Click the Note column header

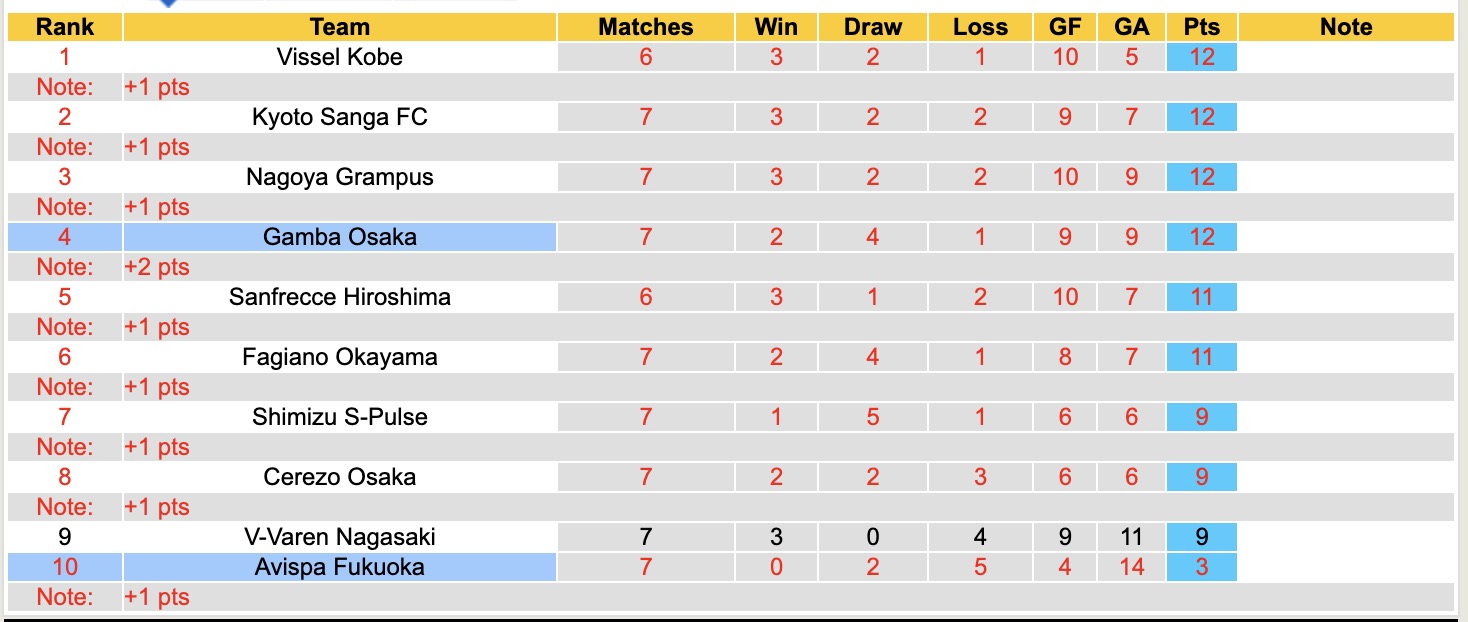pos(1346,27)
